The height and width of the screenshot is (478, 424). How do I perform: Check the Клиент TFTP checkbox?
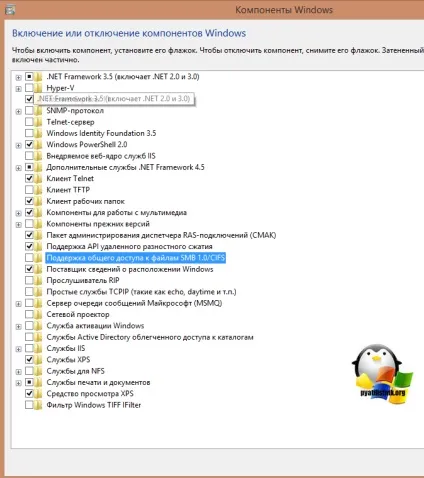[29, 190]
